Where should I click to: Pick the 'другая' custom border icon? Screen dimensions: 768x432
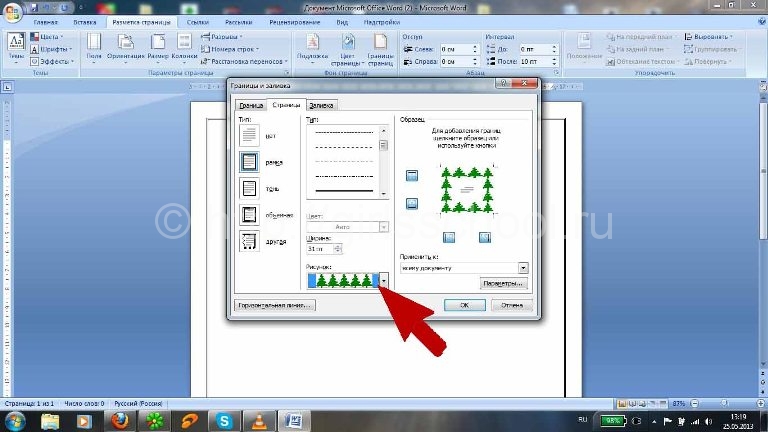249,241
